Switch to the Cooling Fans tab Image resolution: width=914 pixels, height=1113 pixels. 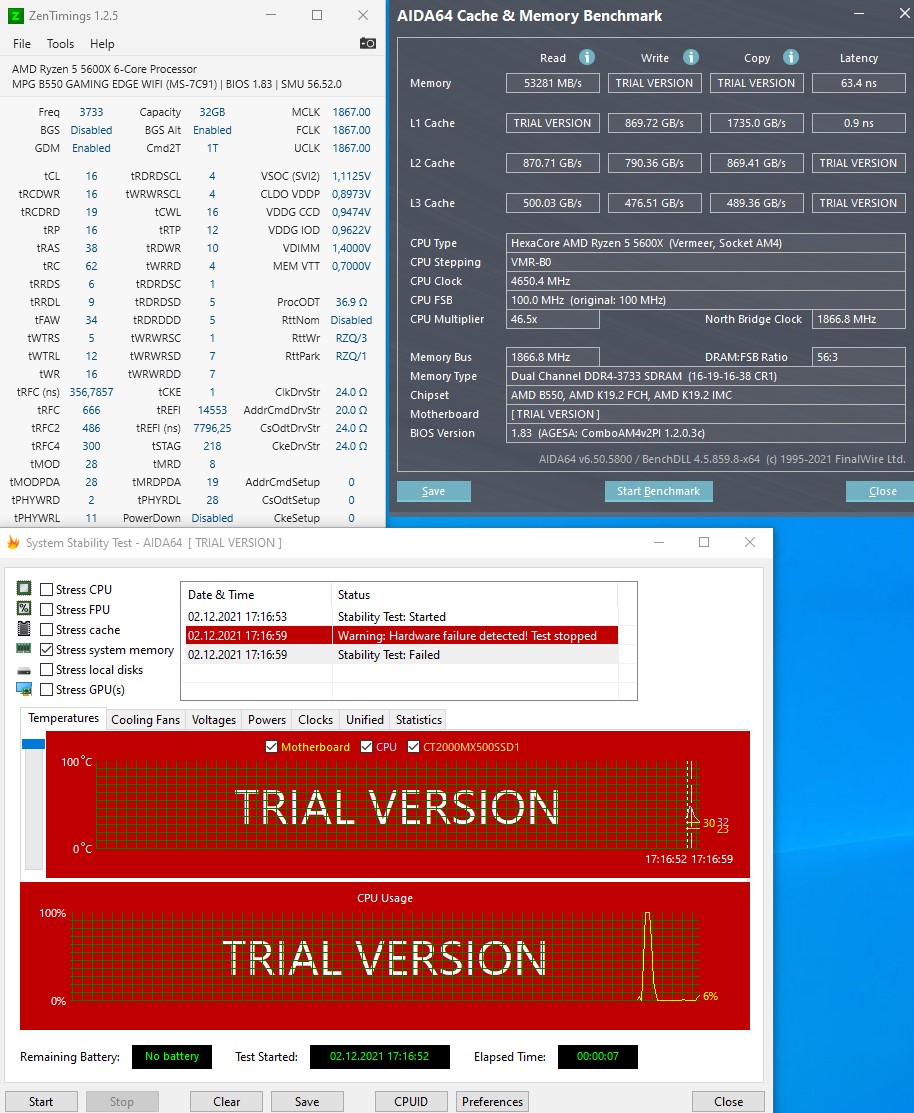click(x=145, y=720)
